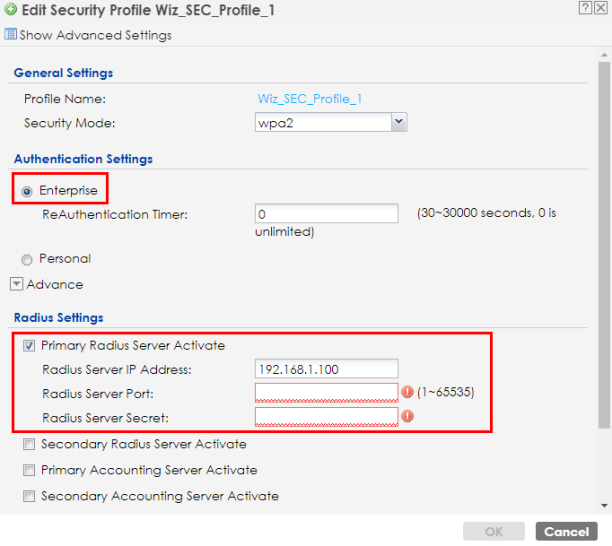
Task: Uncheck Primary Radius Server Activate
Action: tap(29, 346)
